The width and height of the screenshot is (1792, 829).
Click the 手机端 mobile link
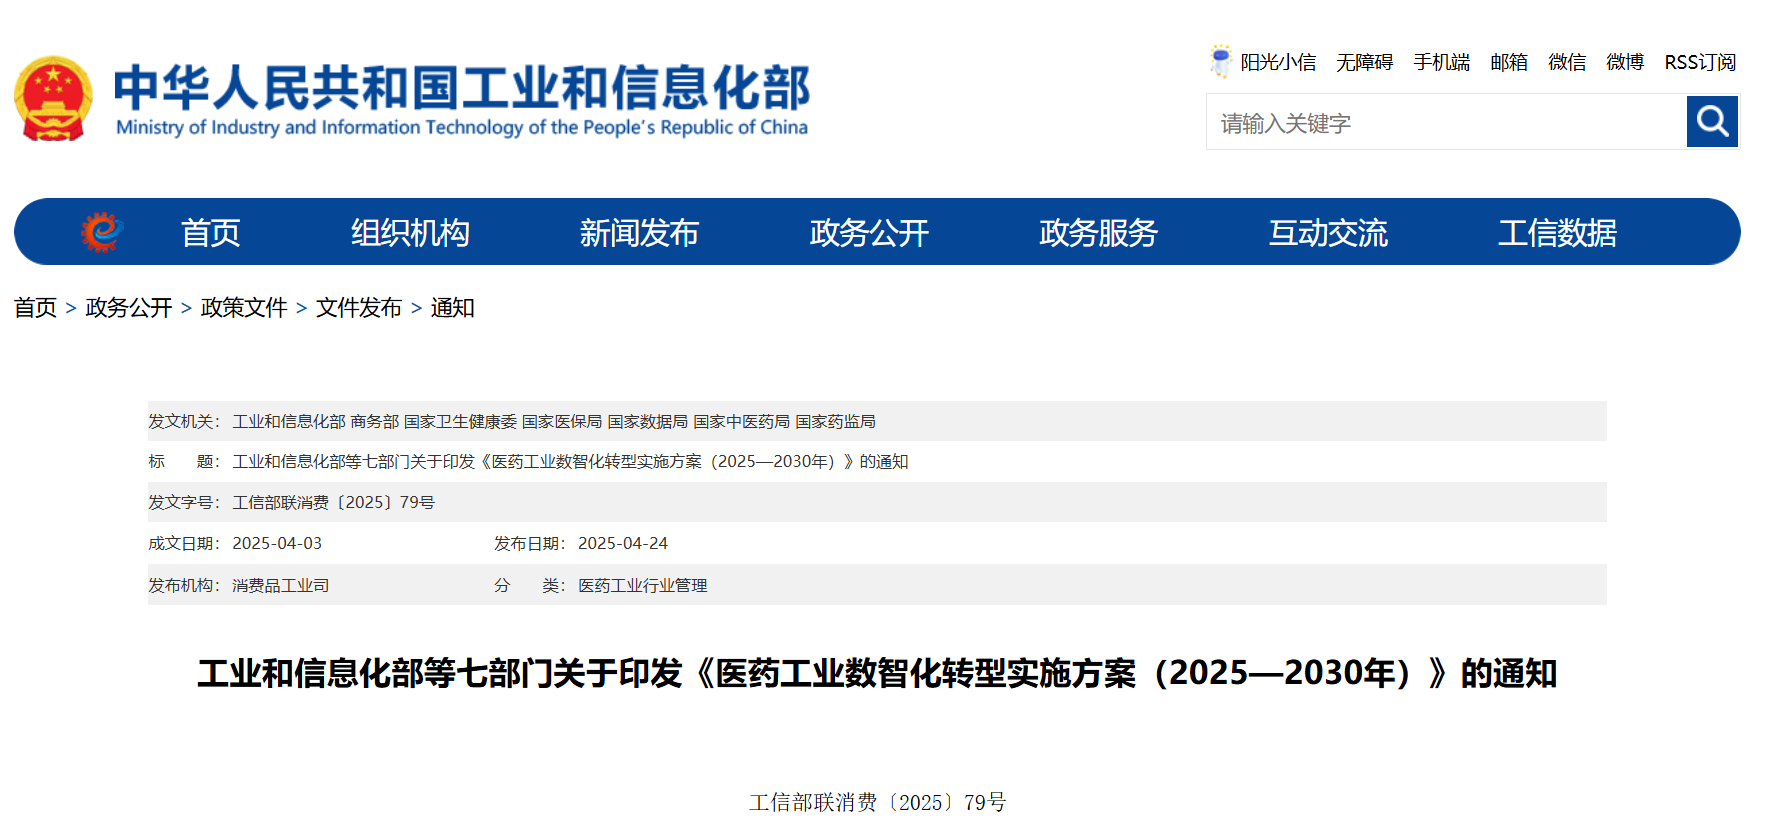tap(1441, 62)
